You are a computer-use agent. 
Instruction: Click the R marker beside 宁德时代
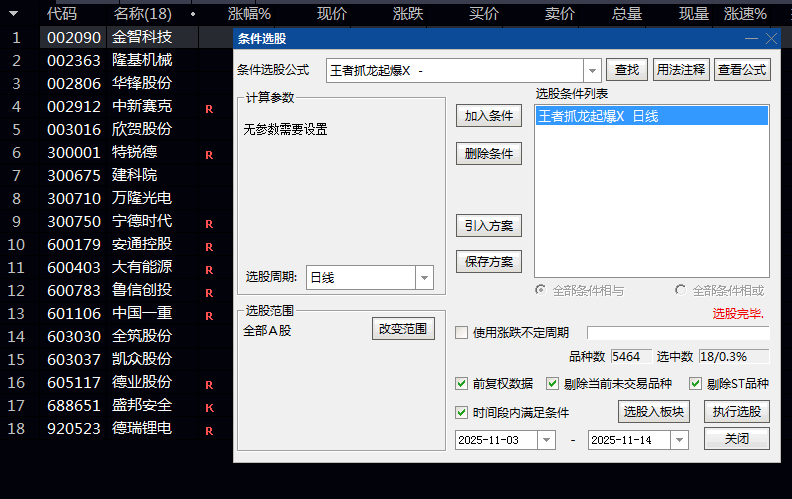[x=209, y=224]
